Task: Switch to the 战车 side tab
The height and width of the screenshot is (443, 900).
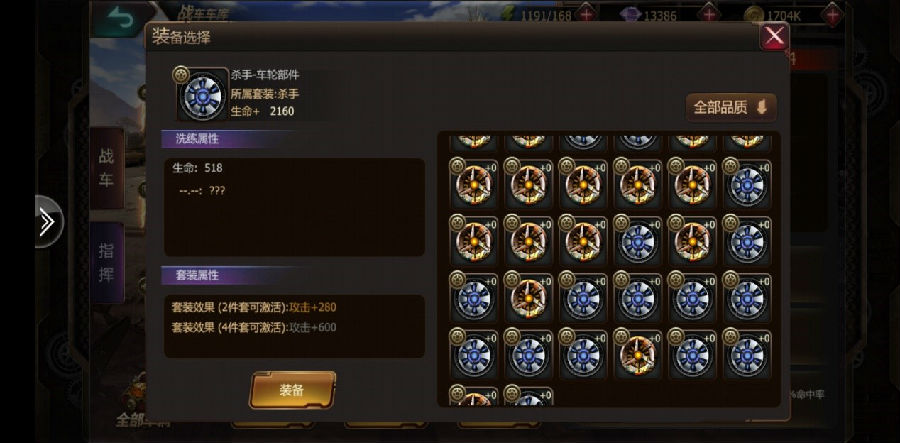Action: click(107, 168)
